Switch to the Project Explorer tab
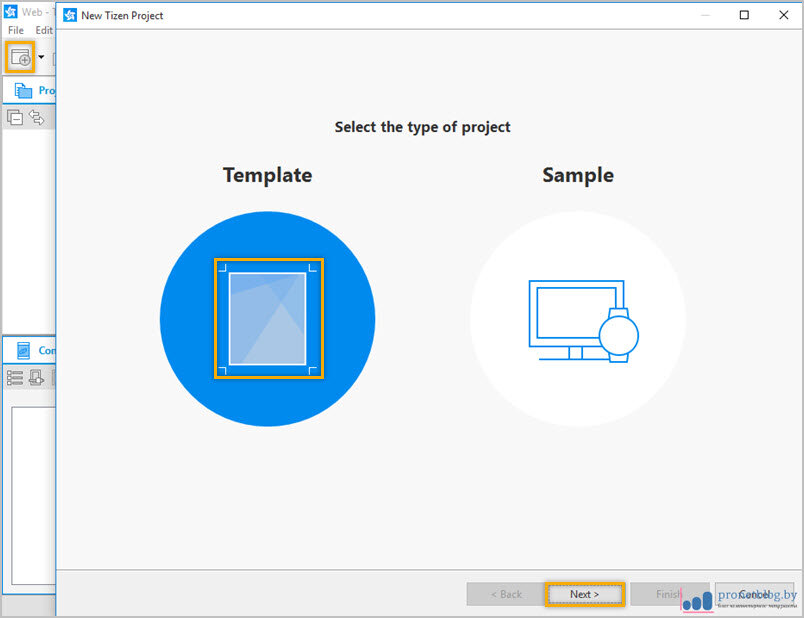Screen dimensions: 804x618 33,90
